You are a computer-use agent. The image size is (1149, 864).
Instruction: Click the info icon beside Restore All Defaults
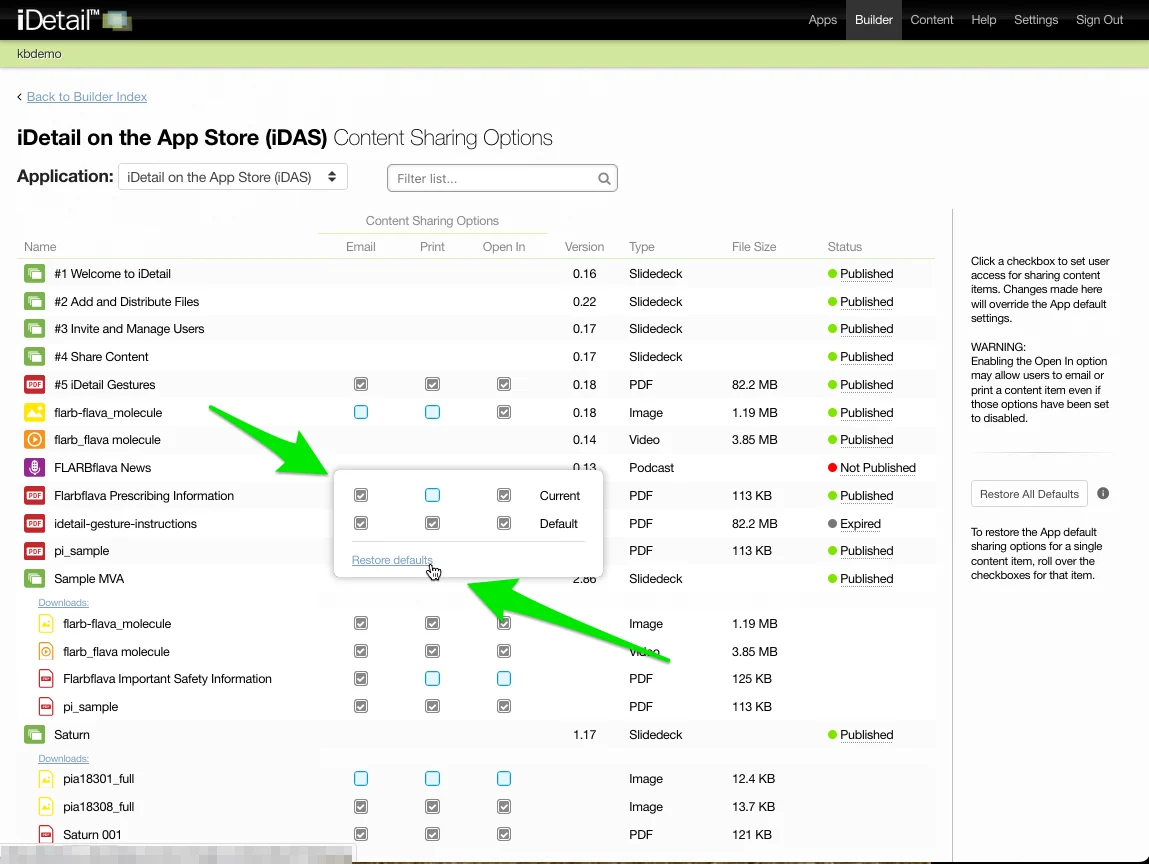tap(1103, 494)
